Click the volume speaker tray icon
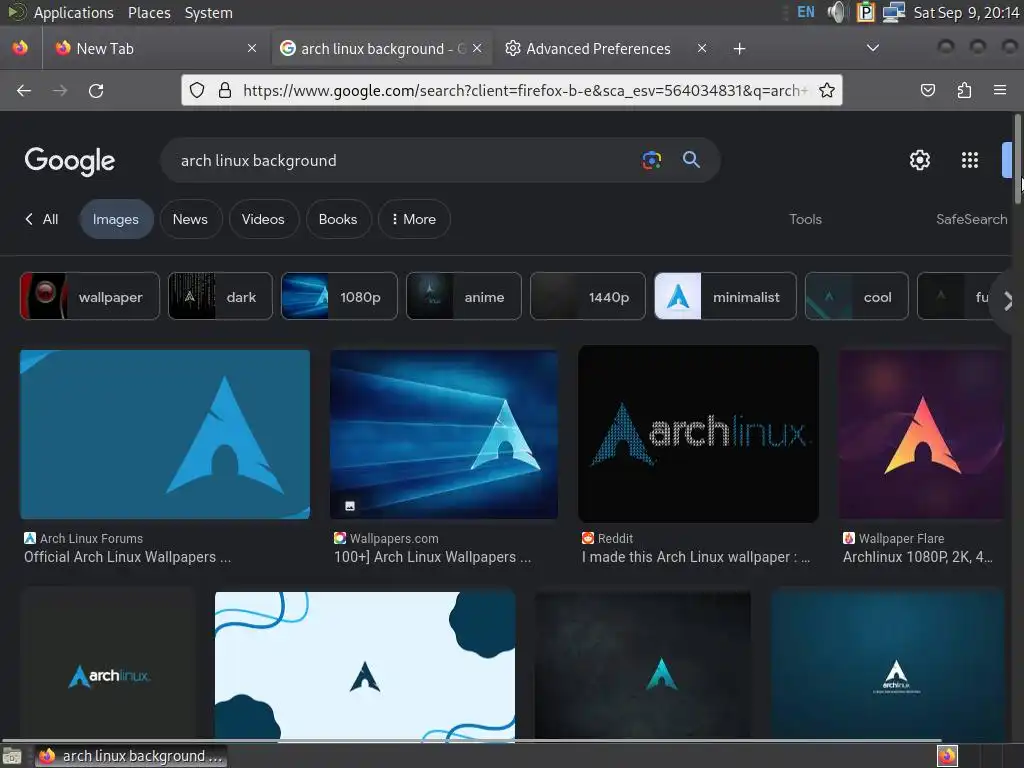Screen dimensions: 1024x768 tap(836, 12)
